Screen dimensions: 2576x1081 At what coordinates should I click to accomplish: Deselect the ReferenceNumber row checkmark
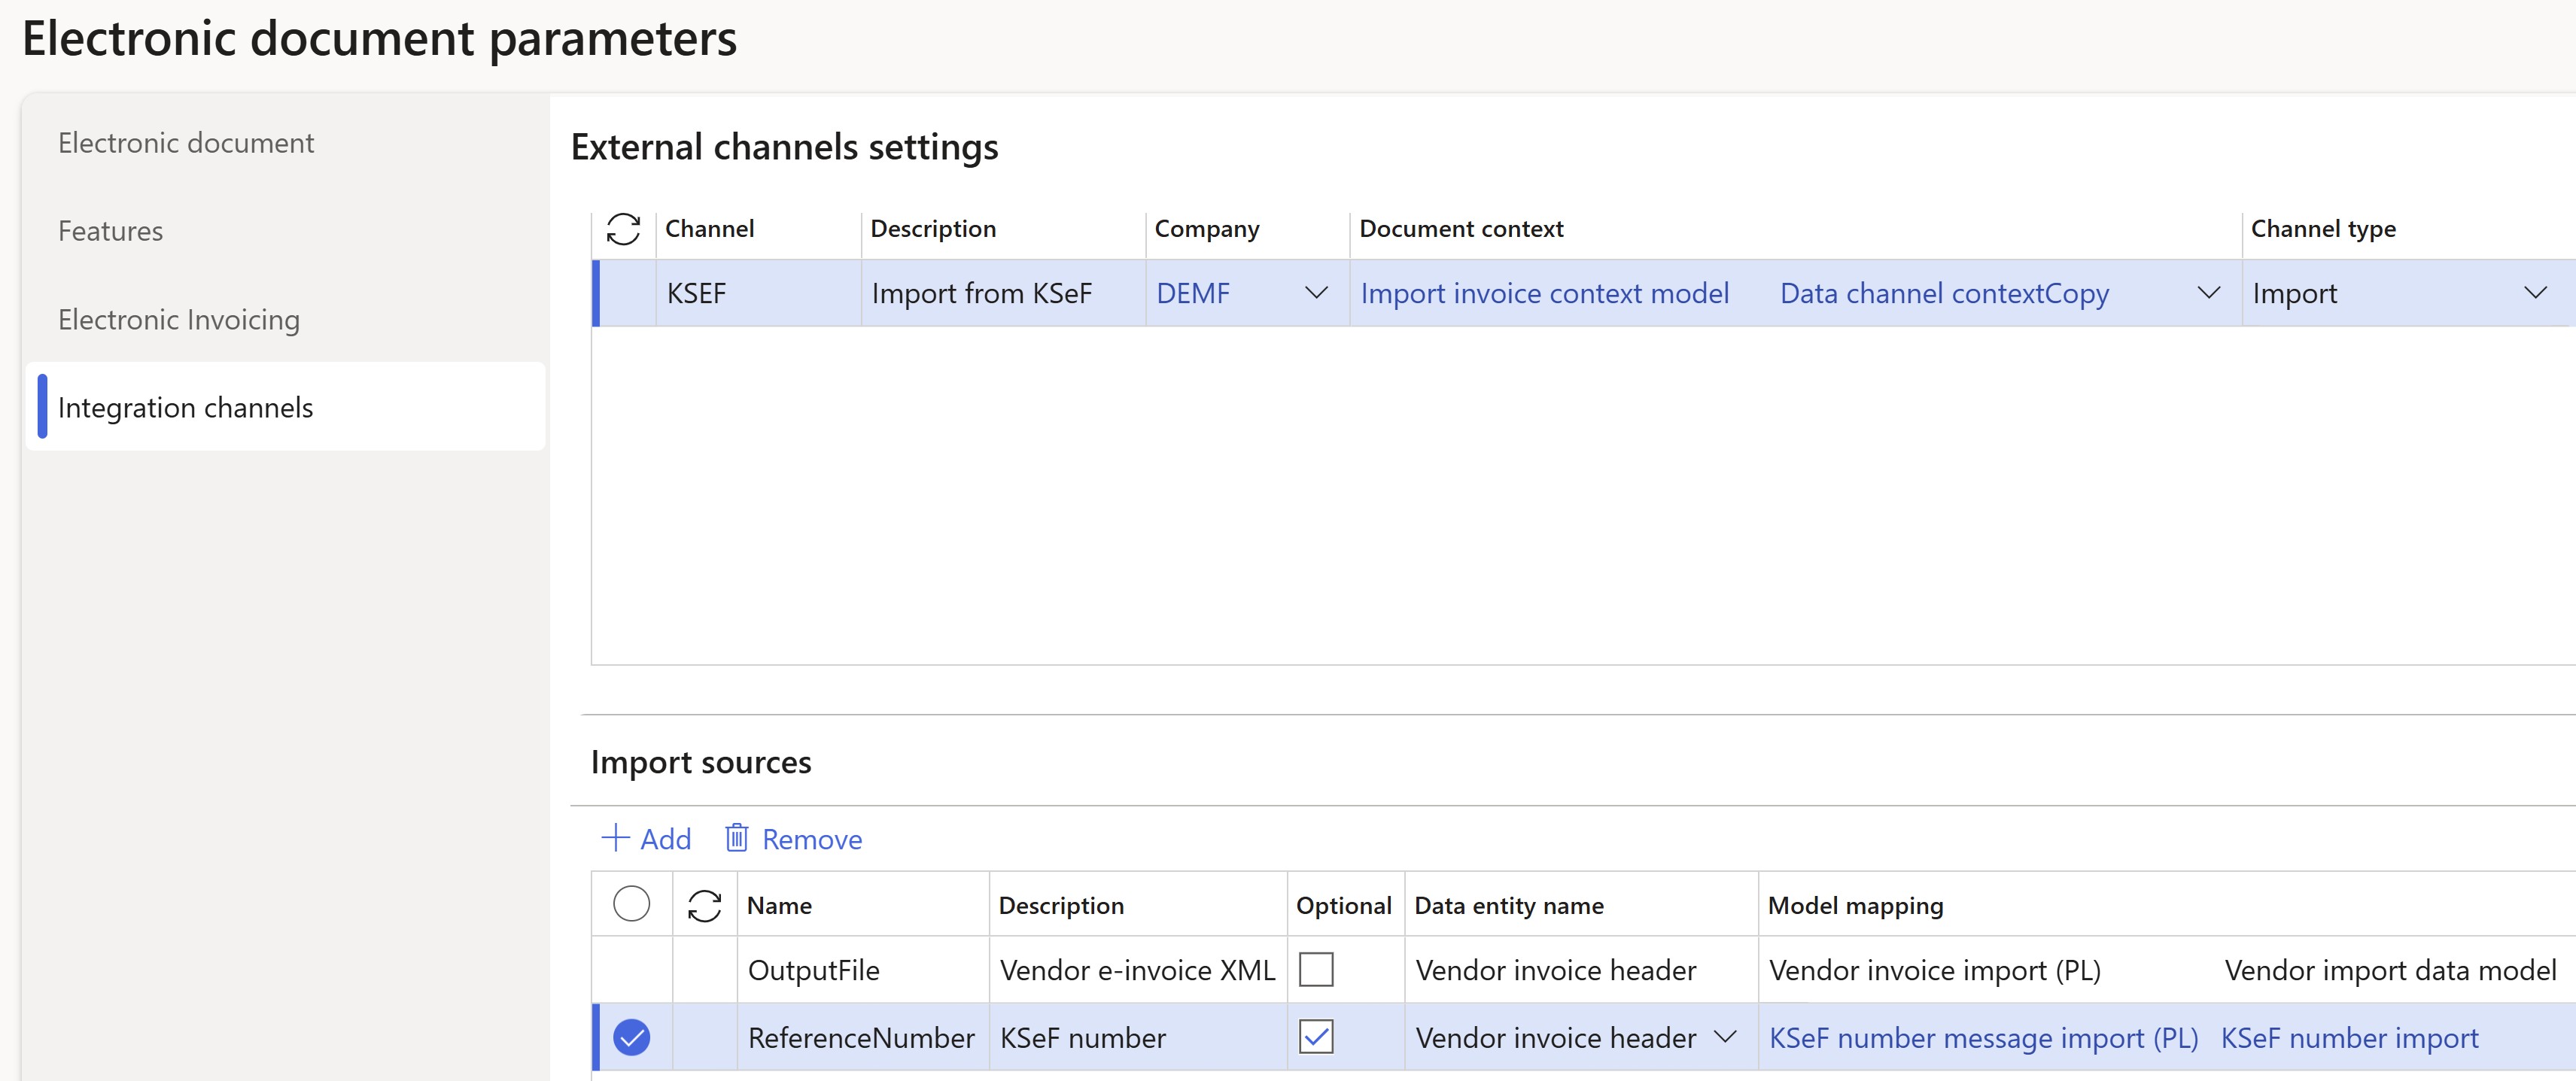tap(631, 1037)
